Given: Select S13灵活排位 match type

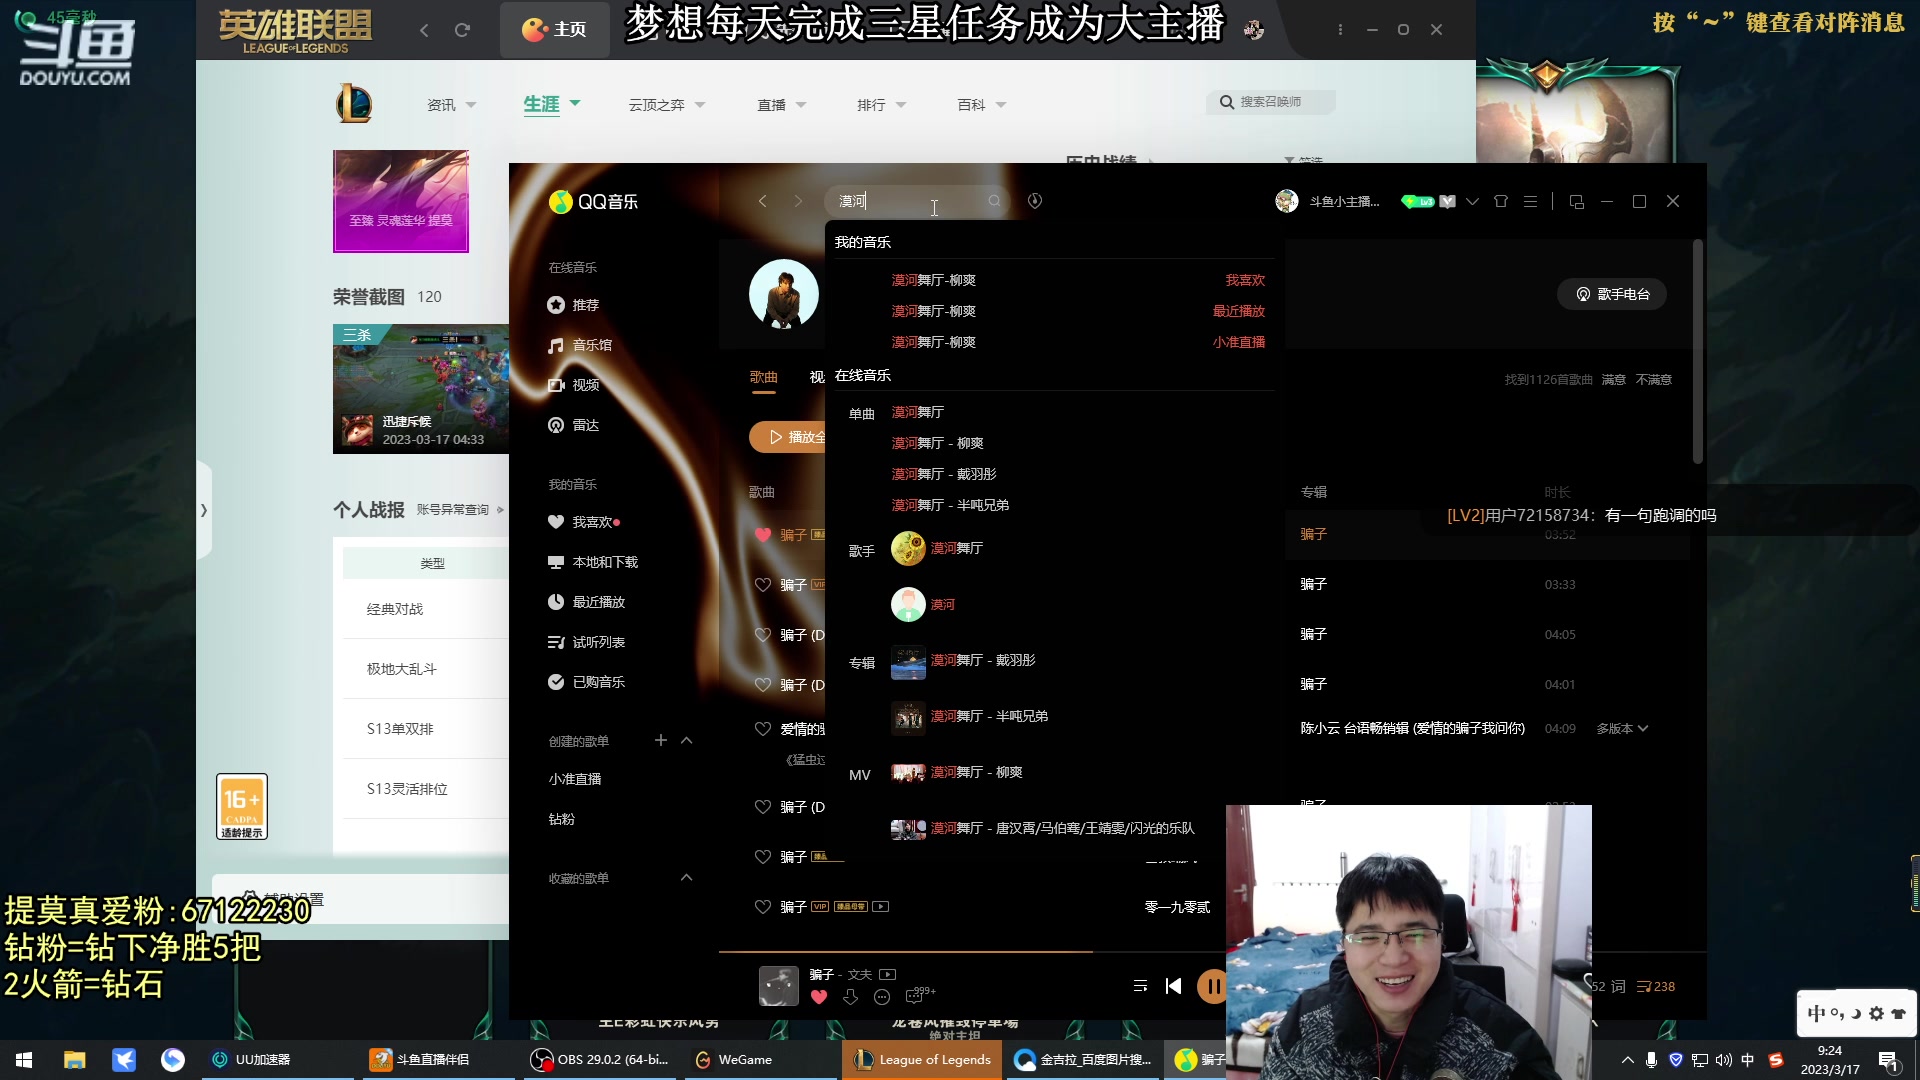Looking at the screenshot, I should click(x=406, y=789).
